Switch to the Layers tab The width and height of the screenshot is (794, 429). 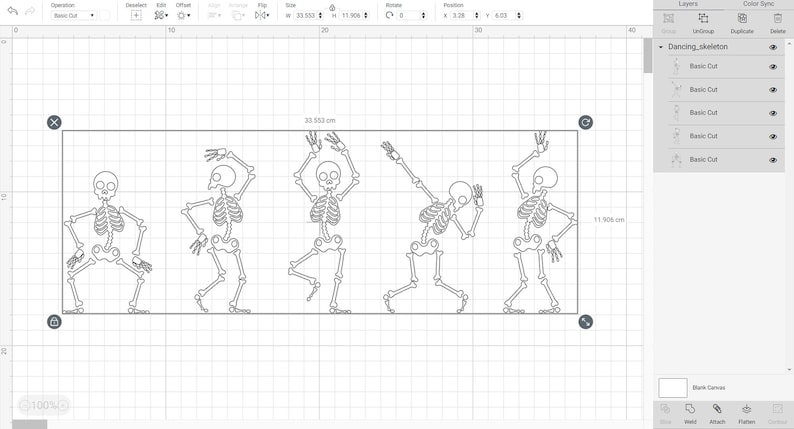[688, 4]
